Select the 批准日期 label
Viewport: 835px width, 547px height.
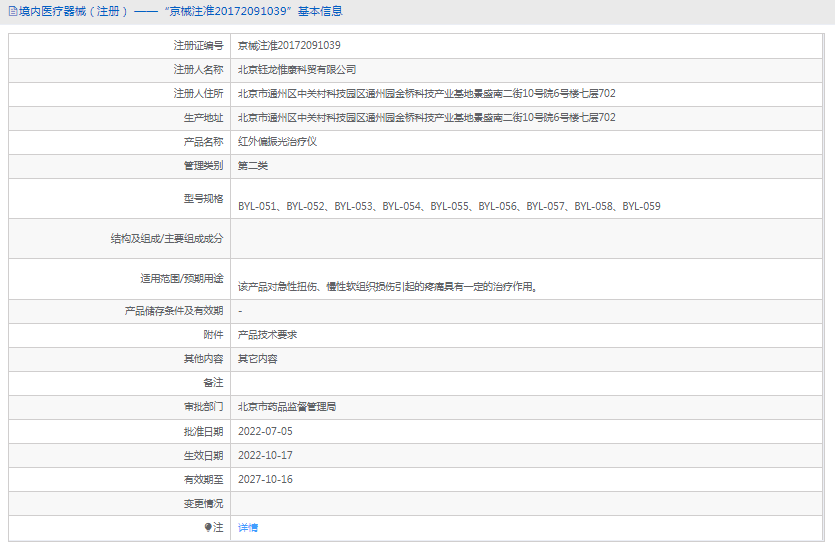click(x=203, y=431)
